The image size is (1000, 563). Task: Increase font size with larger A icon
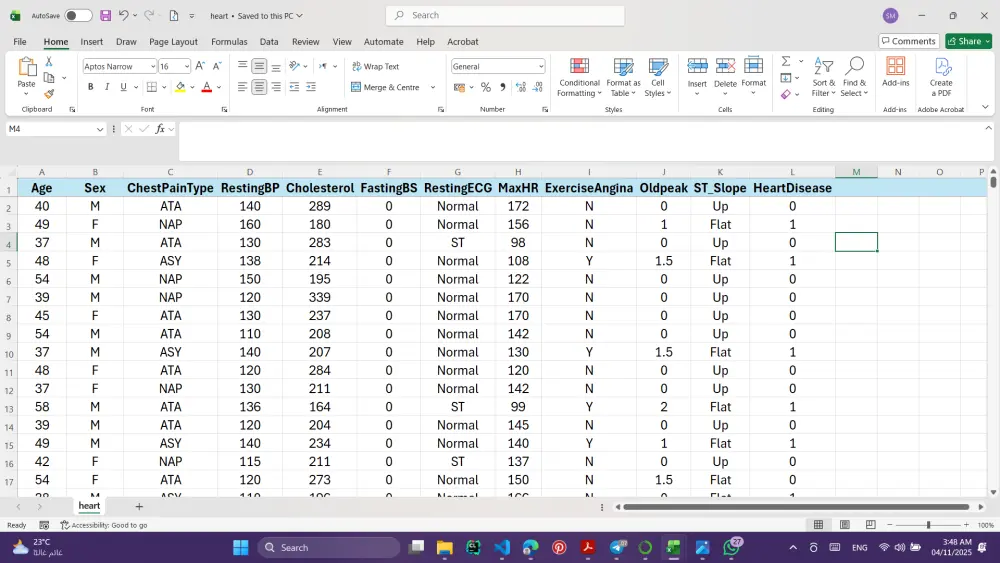tap(200, 66)
